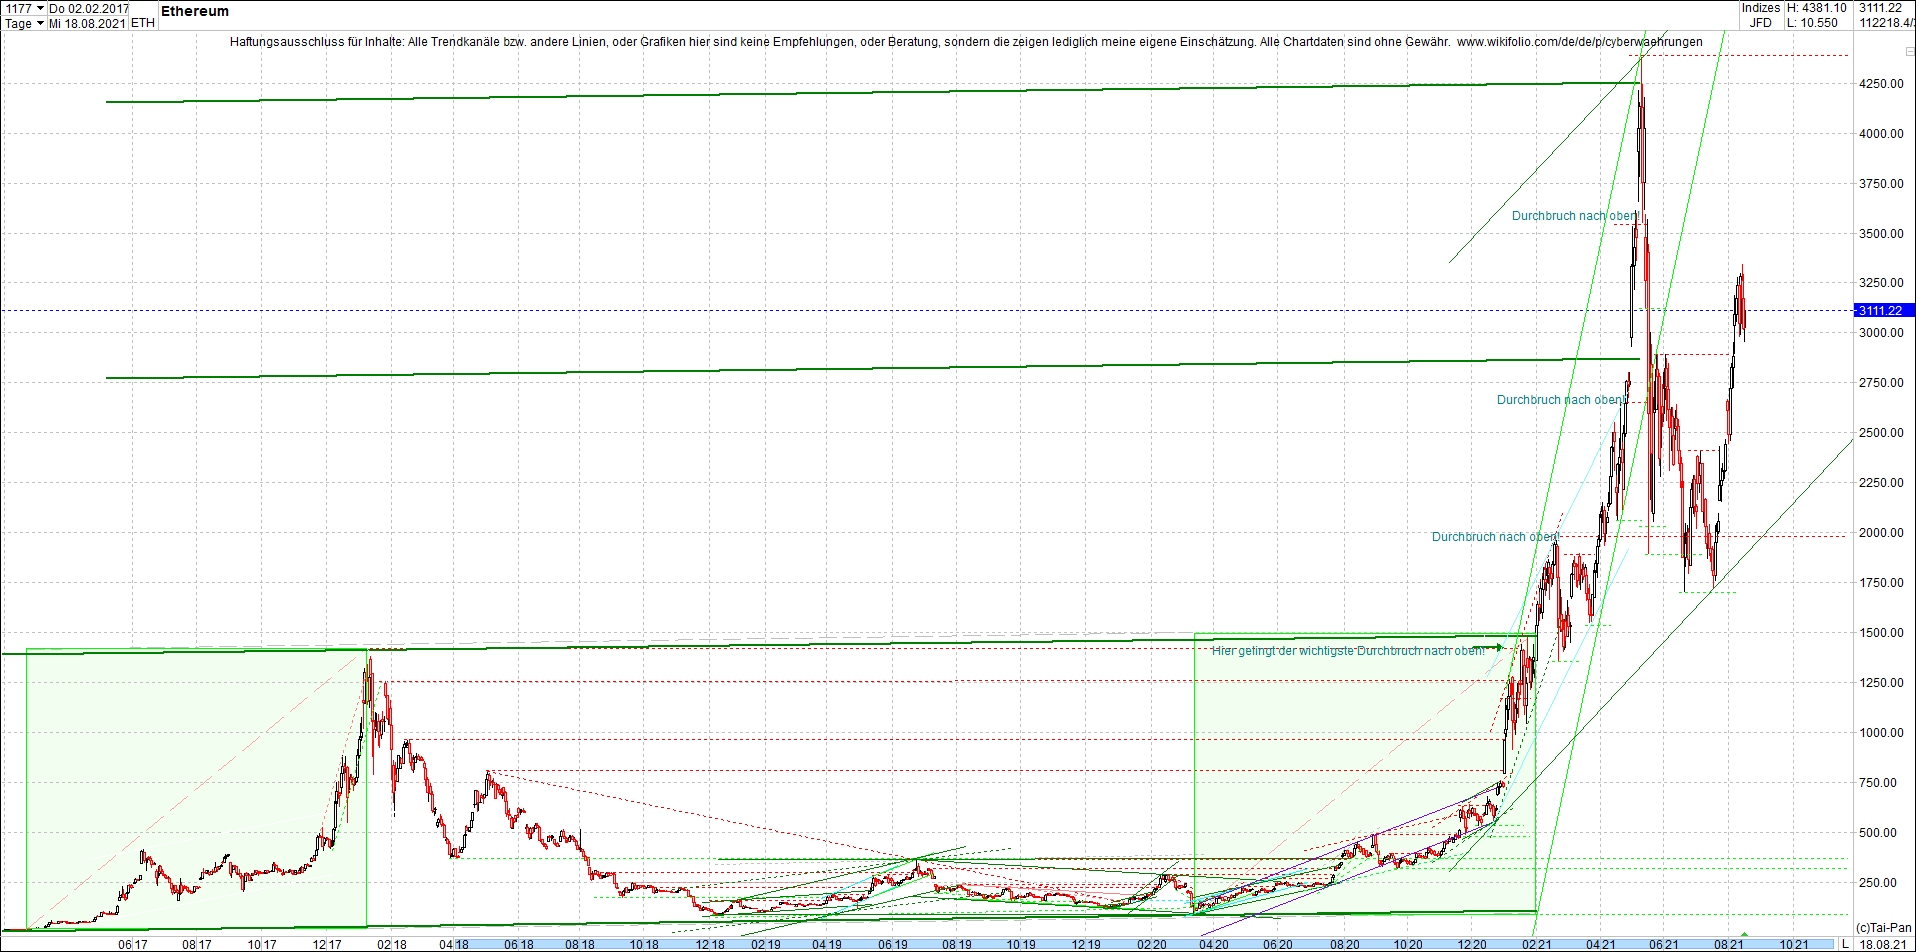Click the 12 17 date axis label

(327, 945)
